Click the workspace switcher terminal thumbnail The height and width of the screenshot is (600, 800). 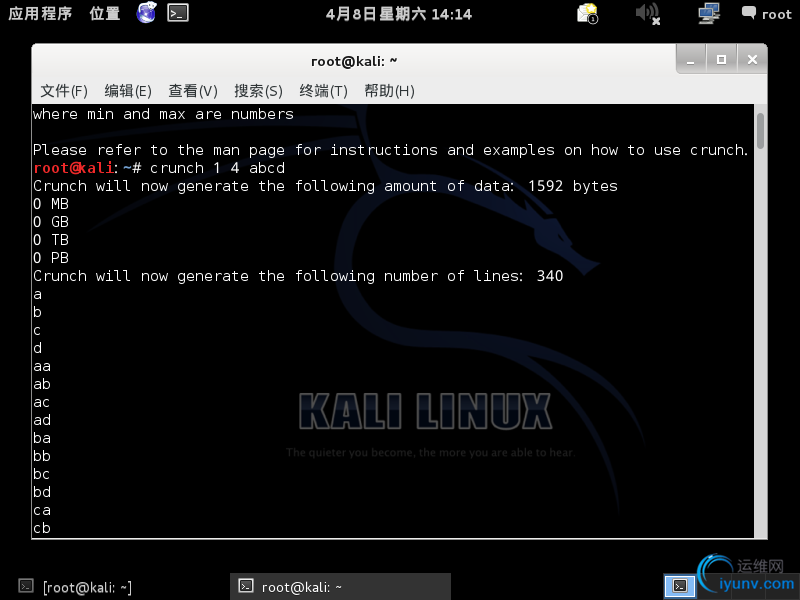pos(680,585)
